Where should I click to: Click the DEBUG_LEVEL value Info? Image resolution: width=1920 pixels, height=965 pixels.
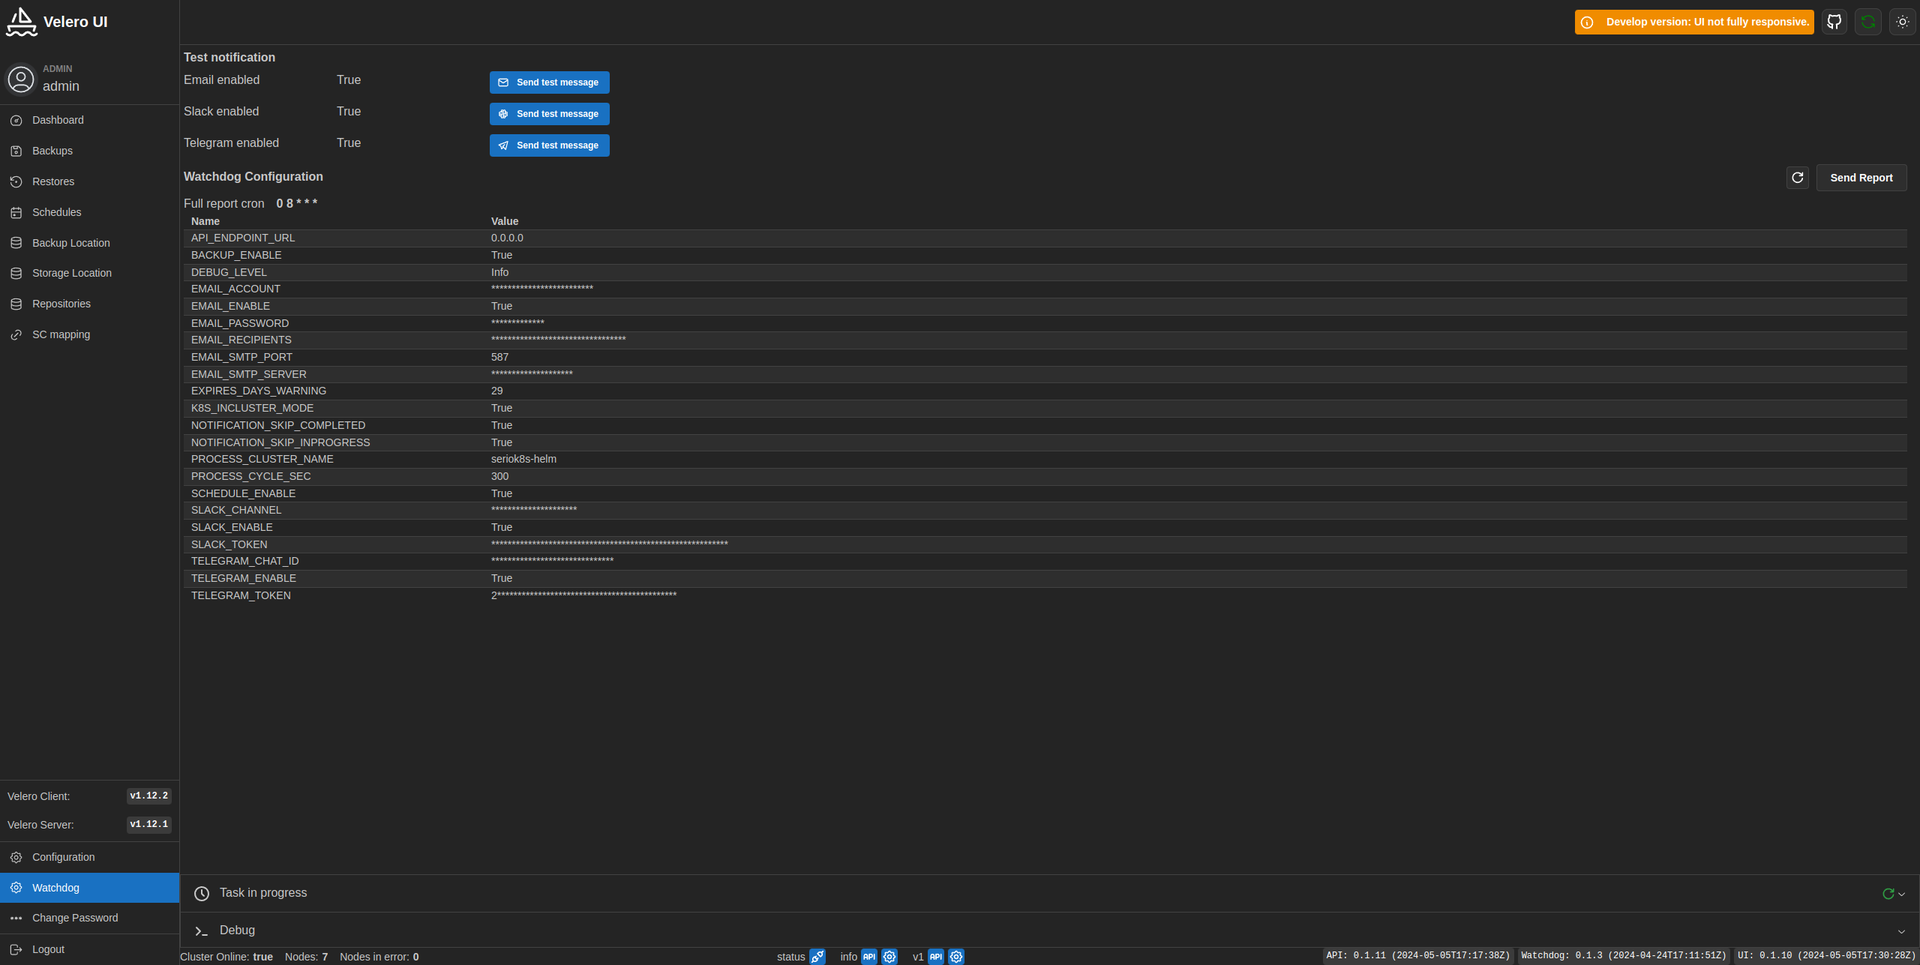pyautogui.click(x=500, y=272)
